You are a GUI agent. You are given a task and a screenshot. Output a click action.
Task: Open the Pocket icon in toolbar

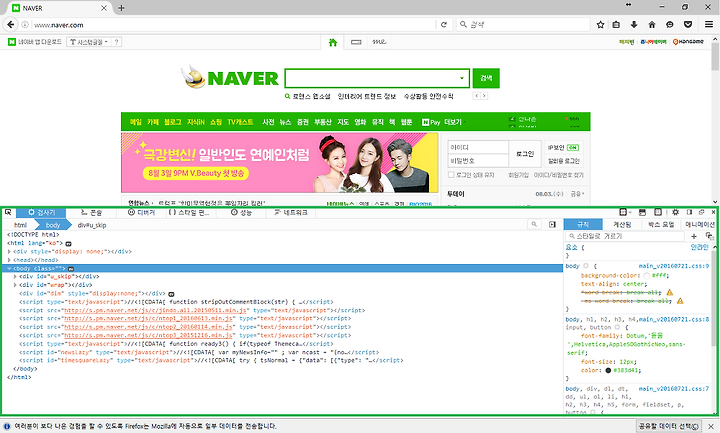[x=688, y=25]
